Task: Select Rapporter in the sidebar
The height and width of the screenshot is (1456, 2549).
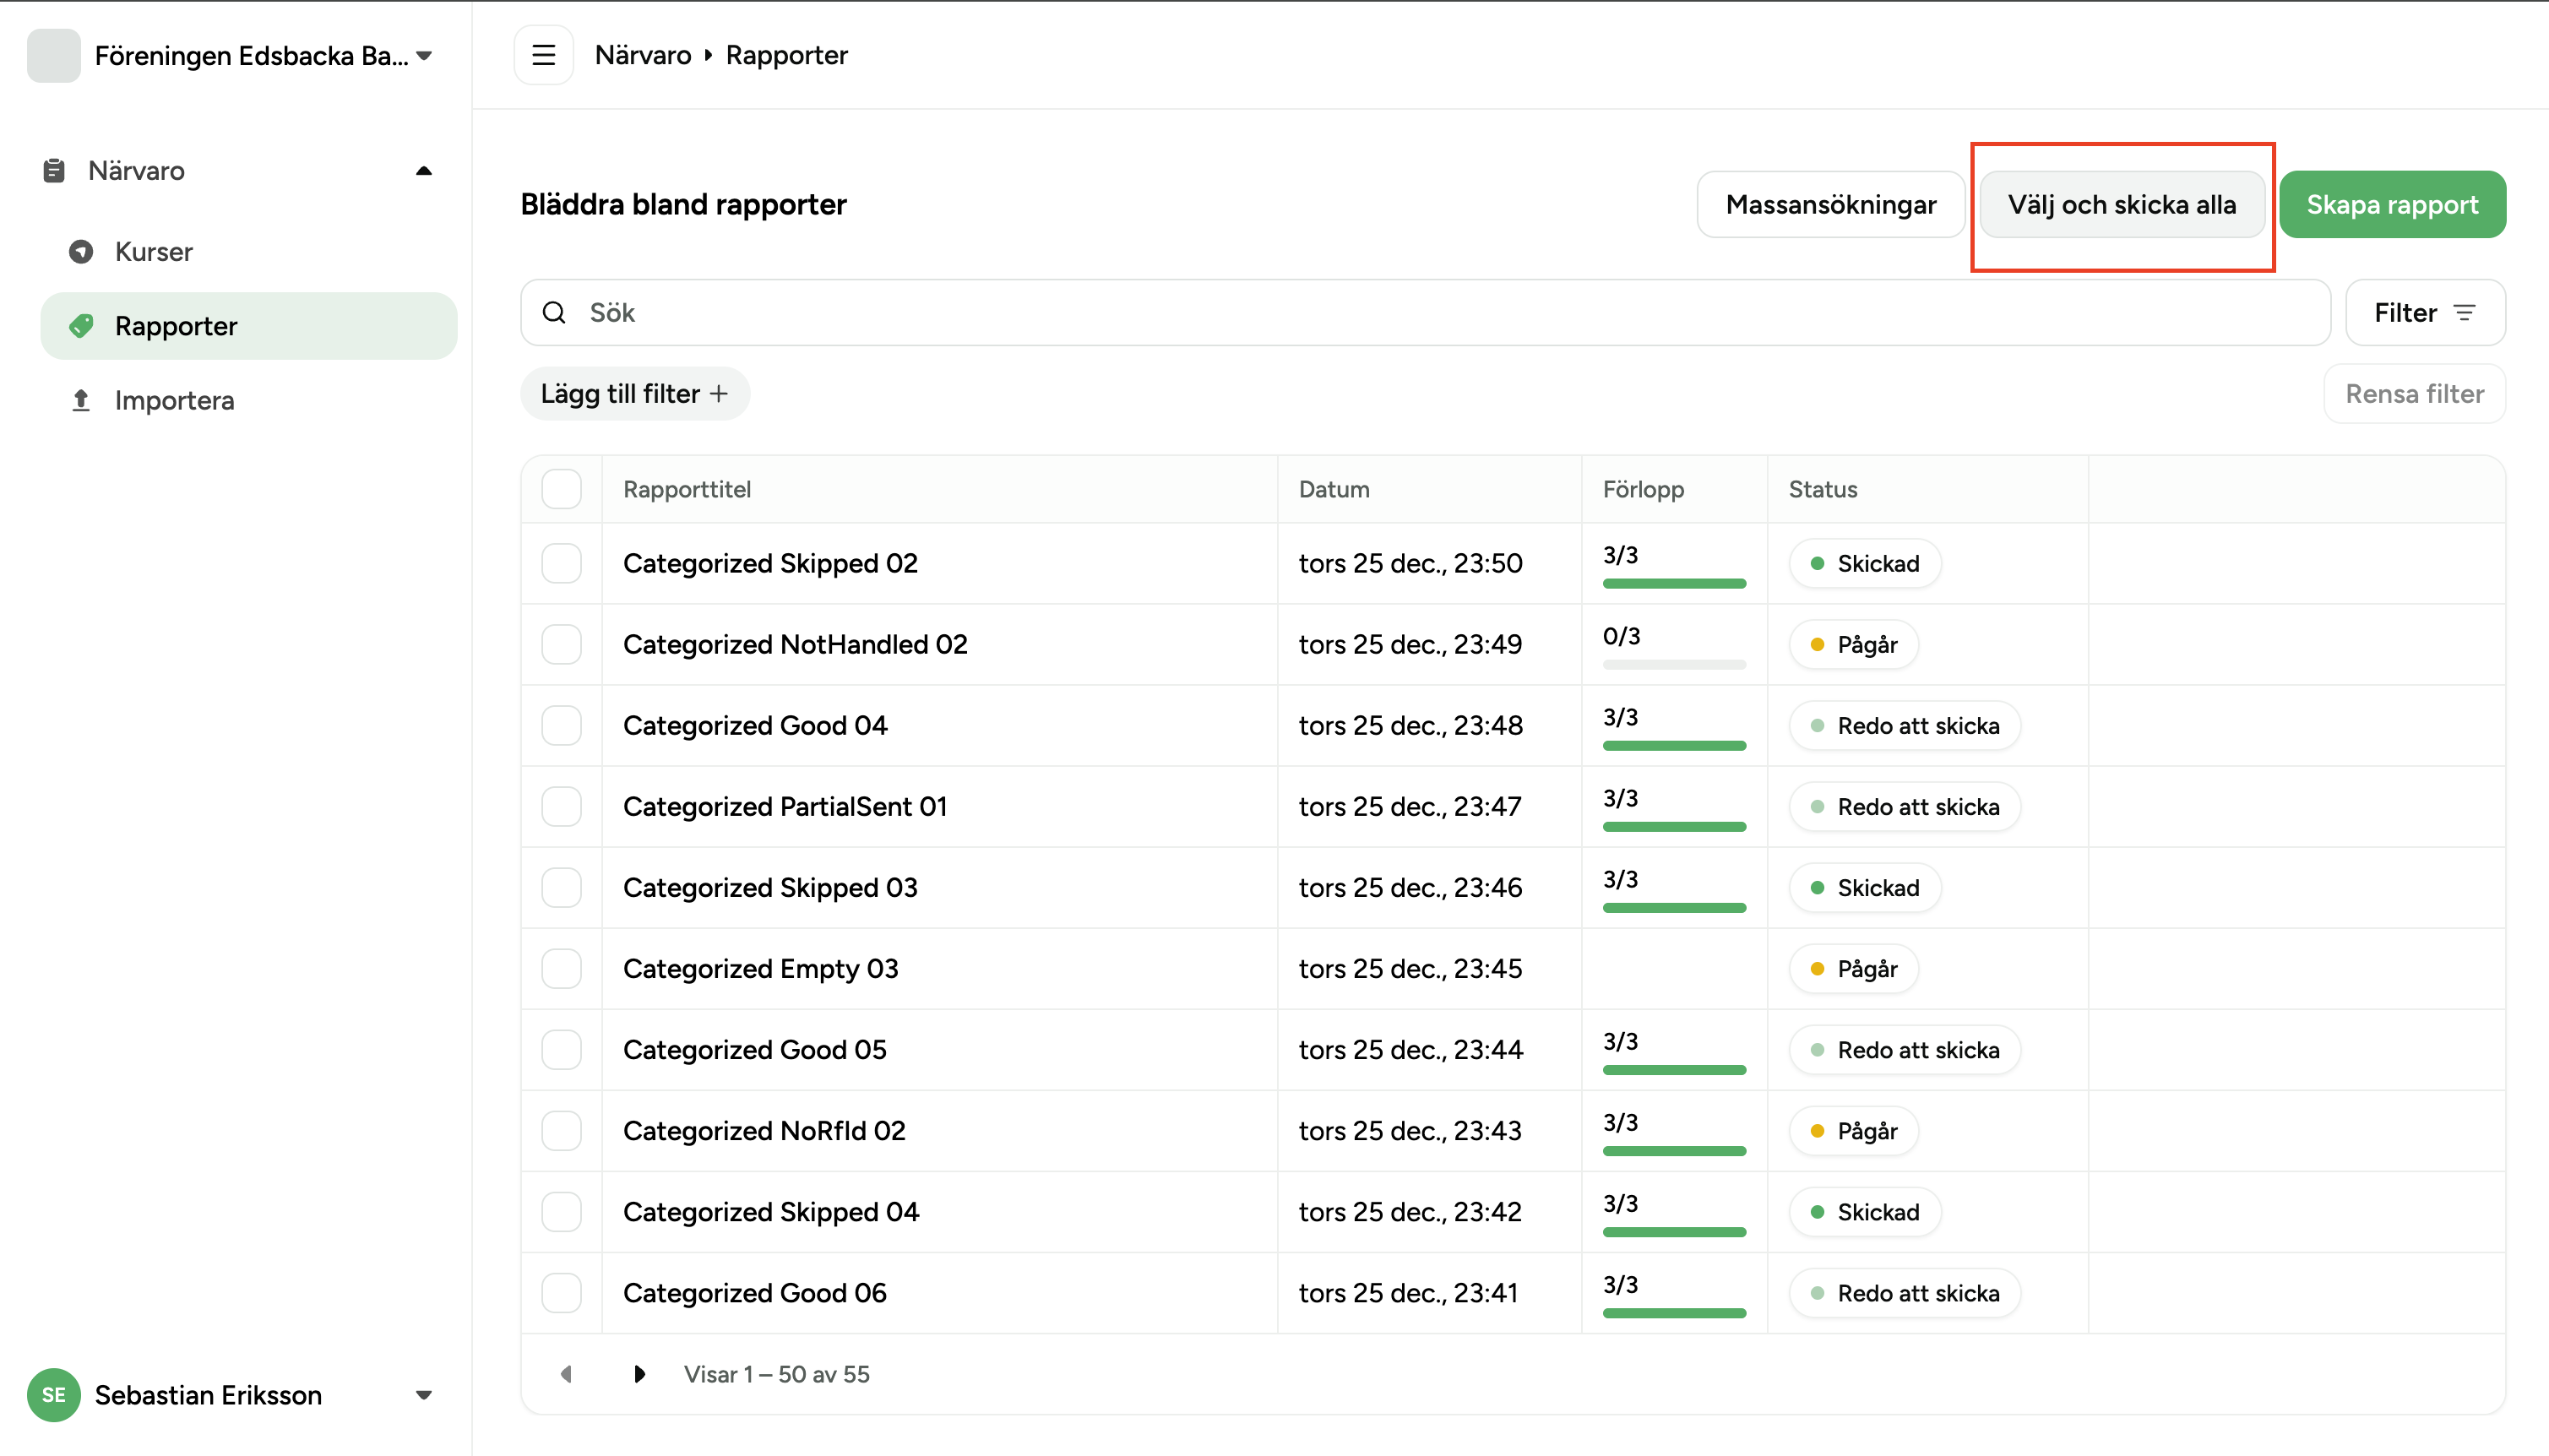Action: pos(249,326)
